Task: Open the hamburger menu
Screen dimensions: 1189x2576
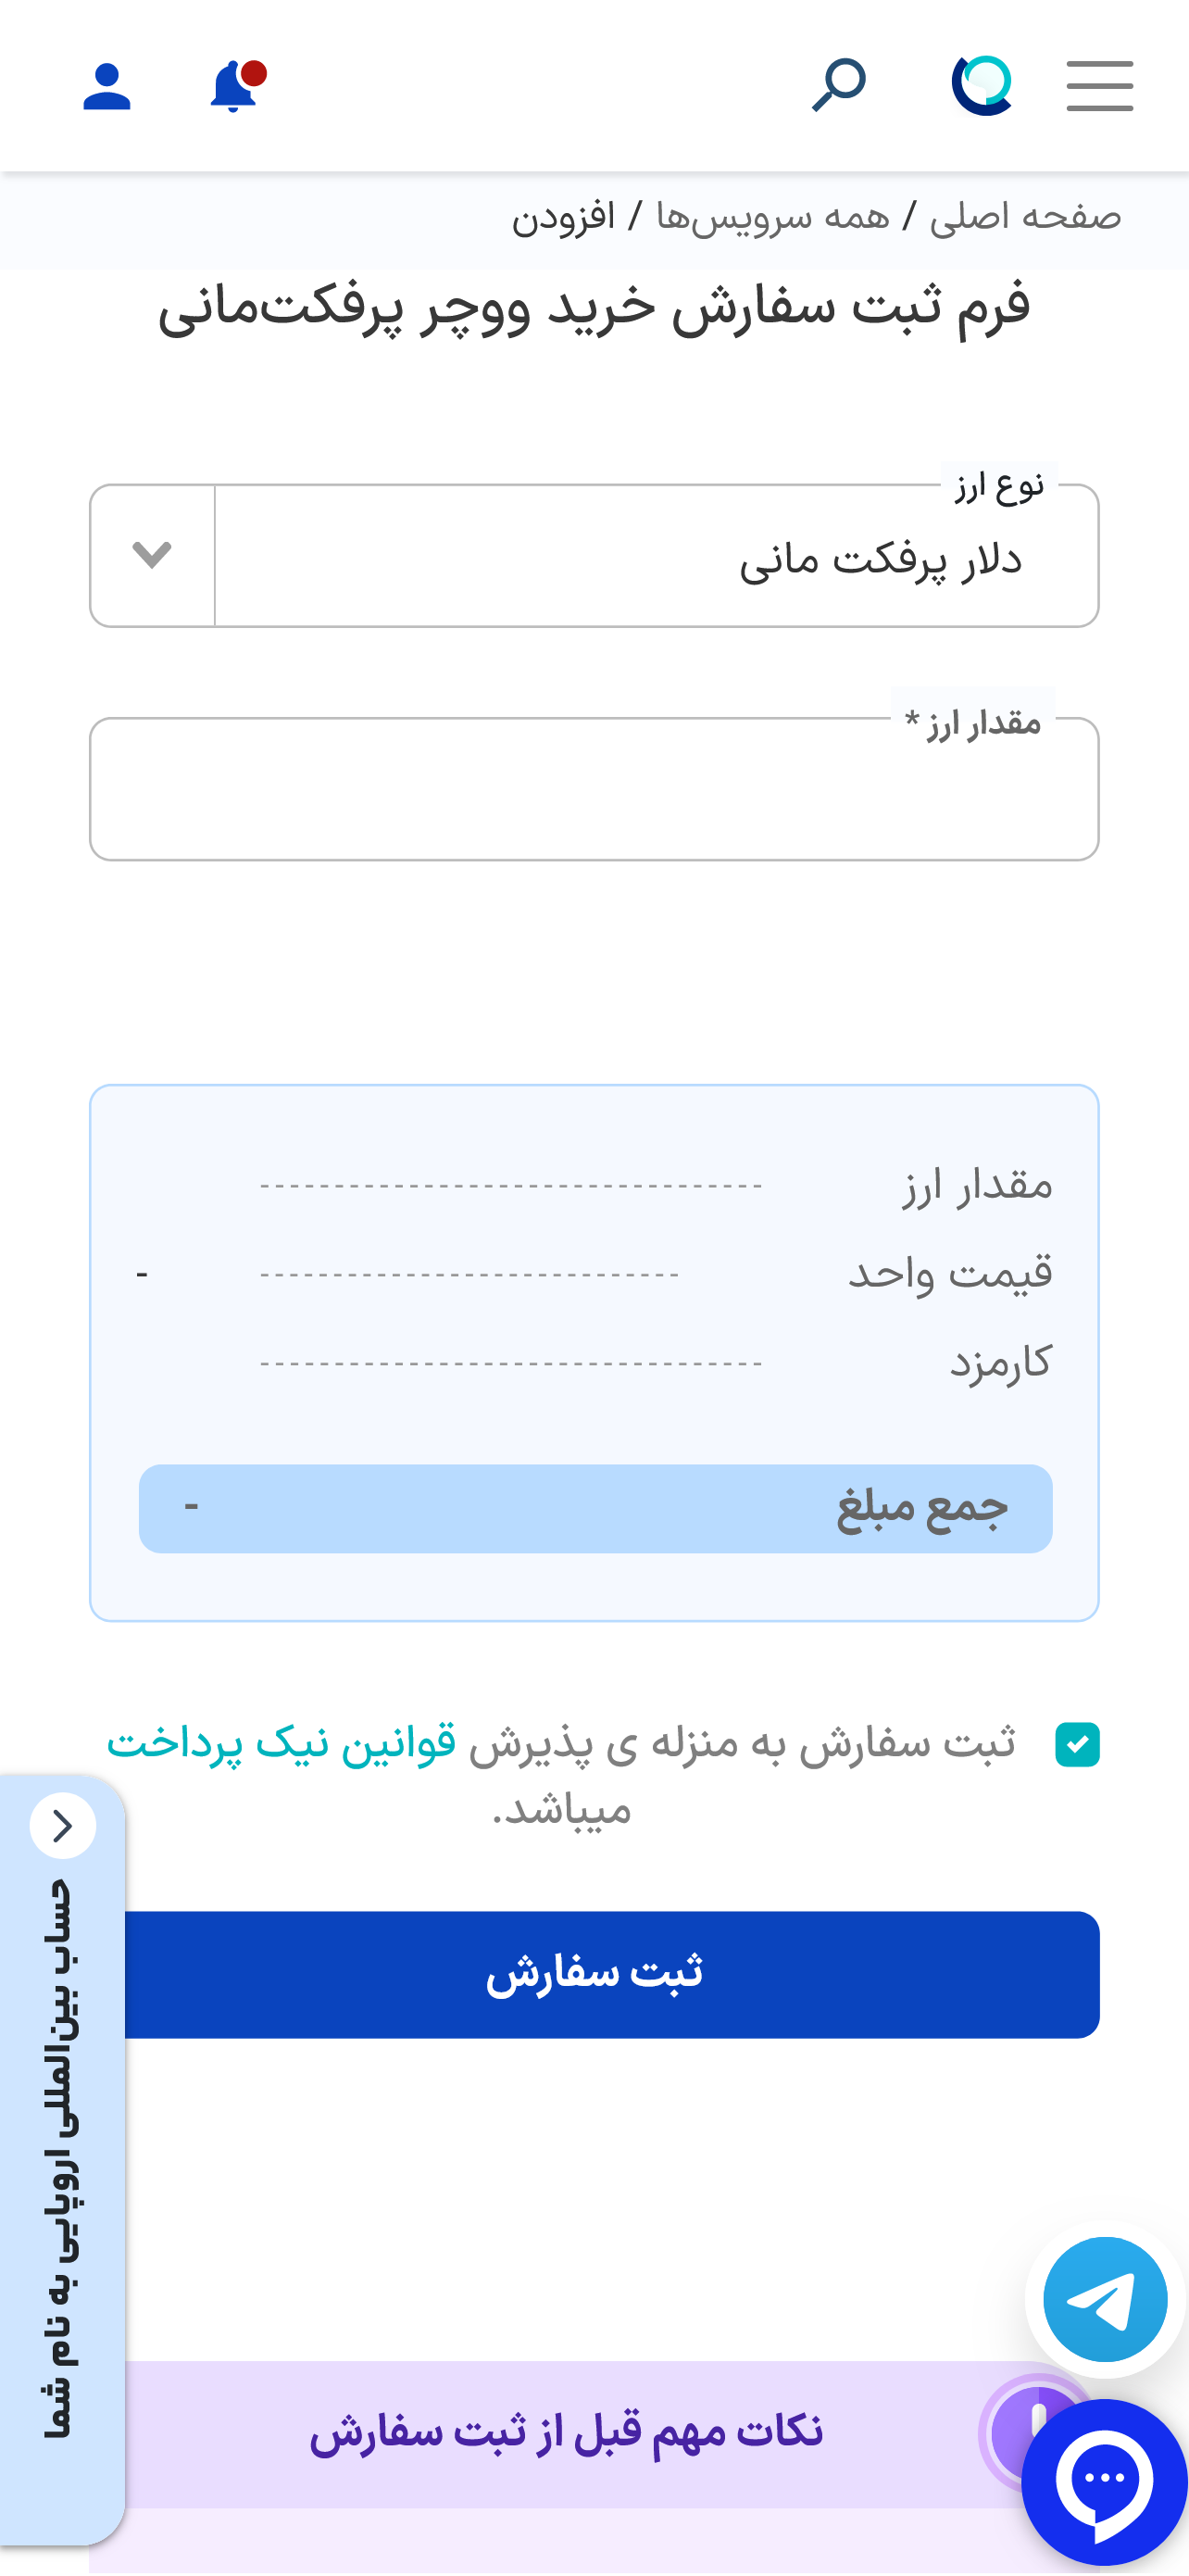Action: [x=1099, y=86]
